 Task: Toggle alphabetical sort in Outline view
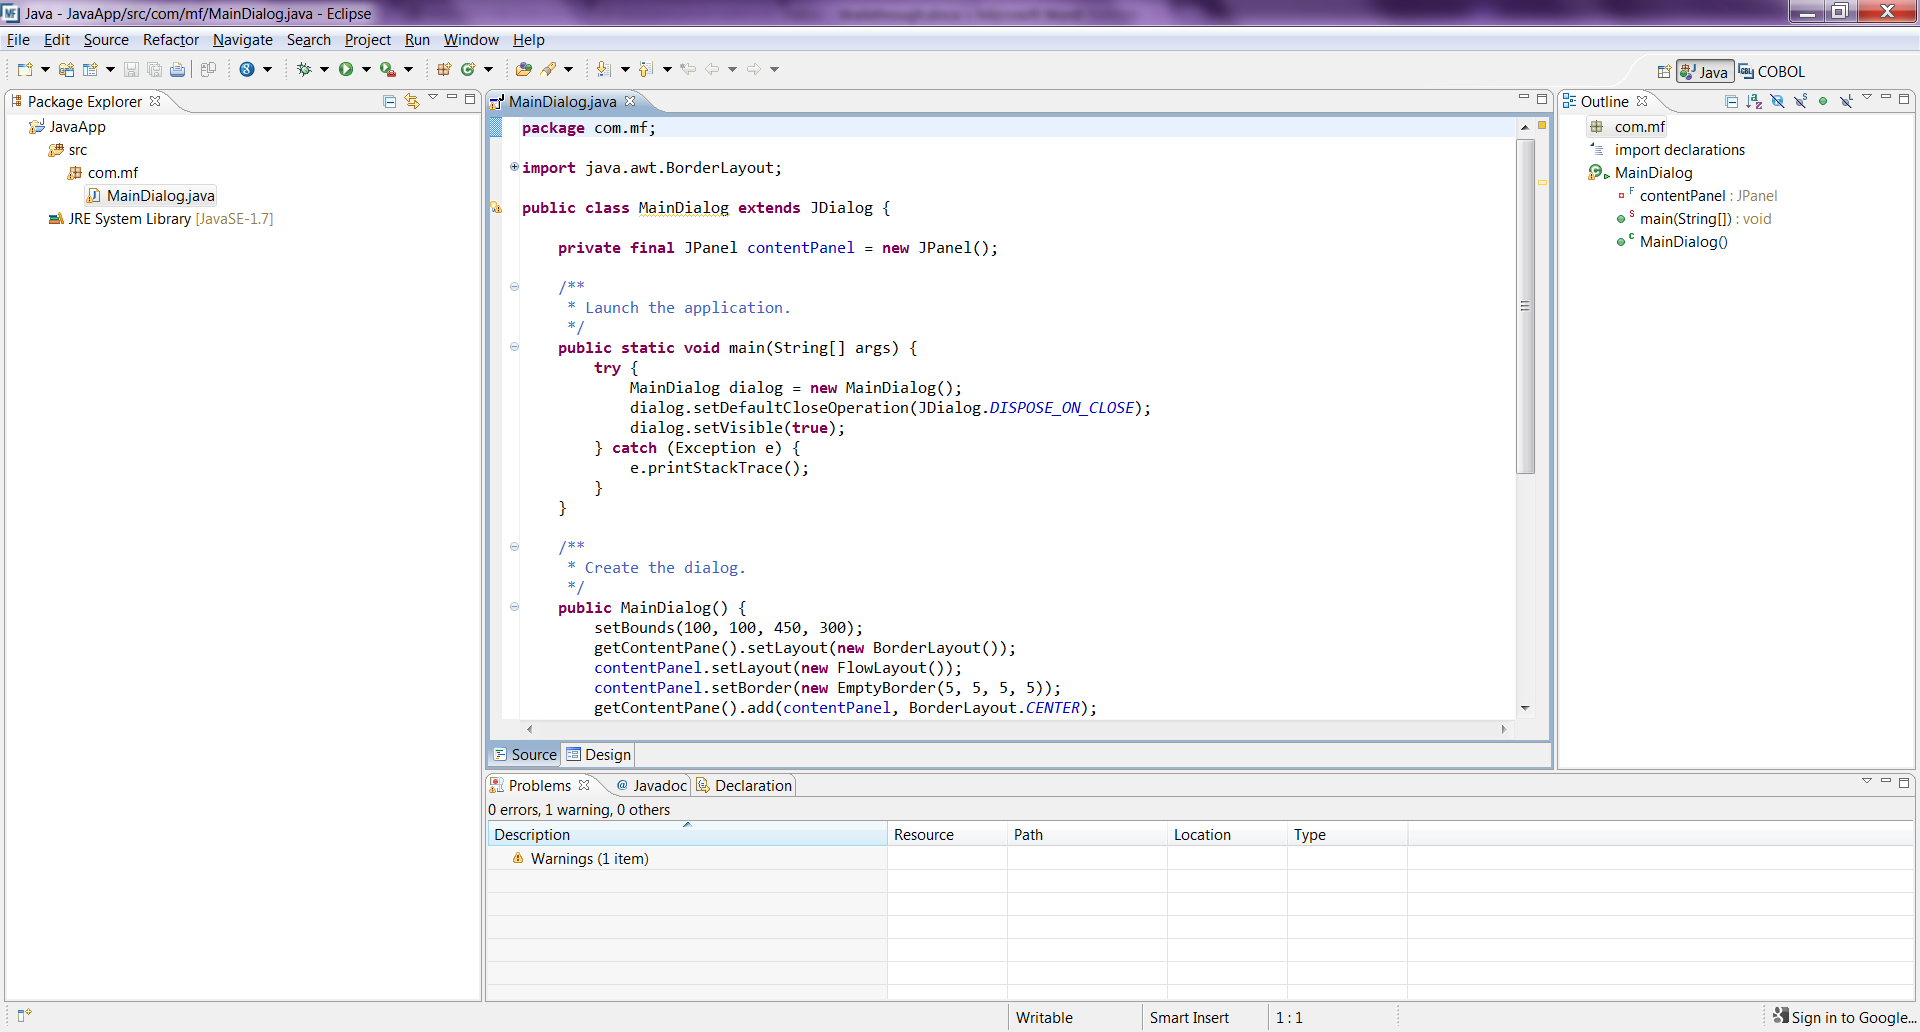coord(1754,101)
